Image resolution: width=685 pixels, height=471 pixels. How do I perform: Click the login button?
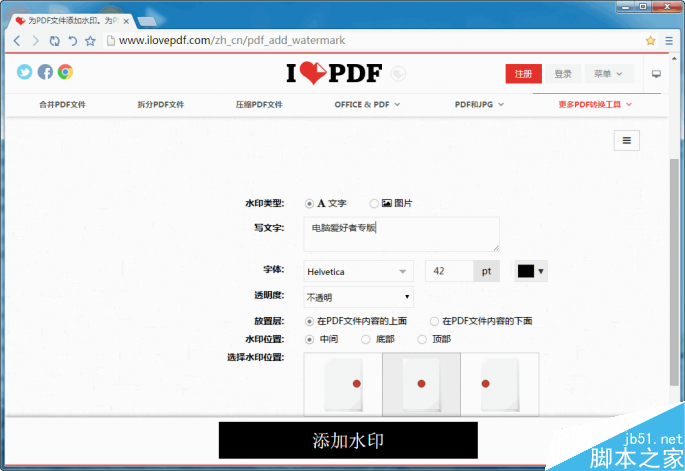point(563,74)
